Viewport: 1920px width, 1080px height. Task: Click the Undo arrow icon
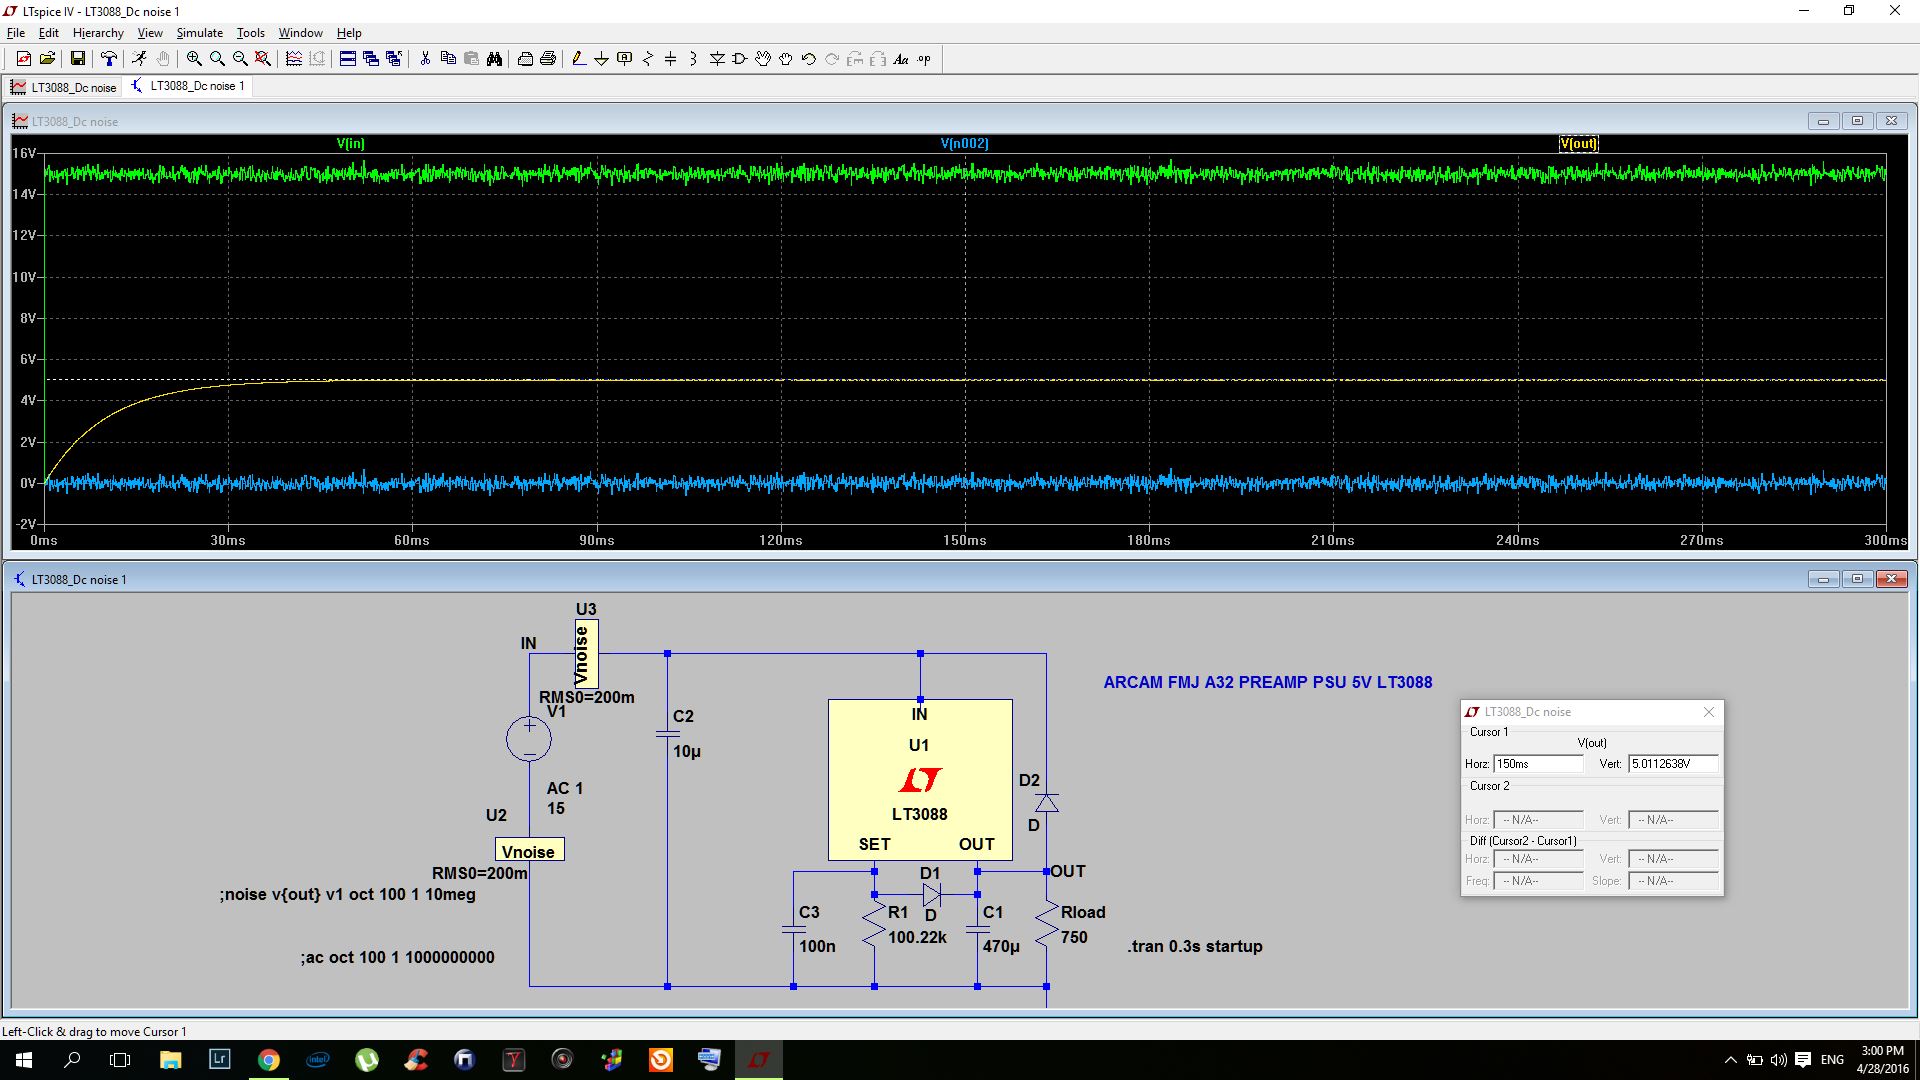[x=809, y=59]
